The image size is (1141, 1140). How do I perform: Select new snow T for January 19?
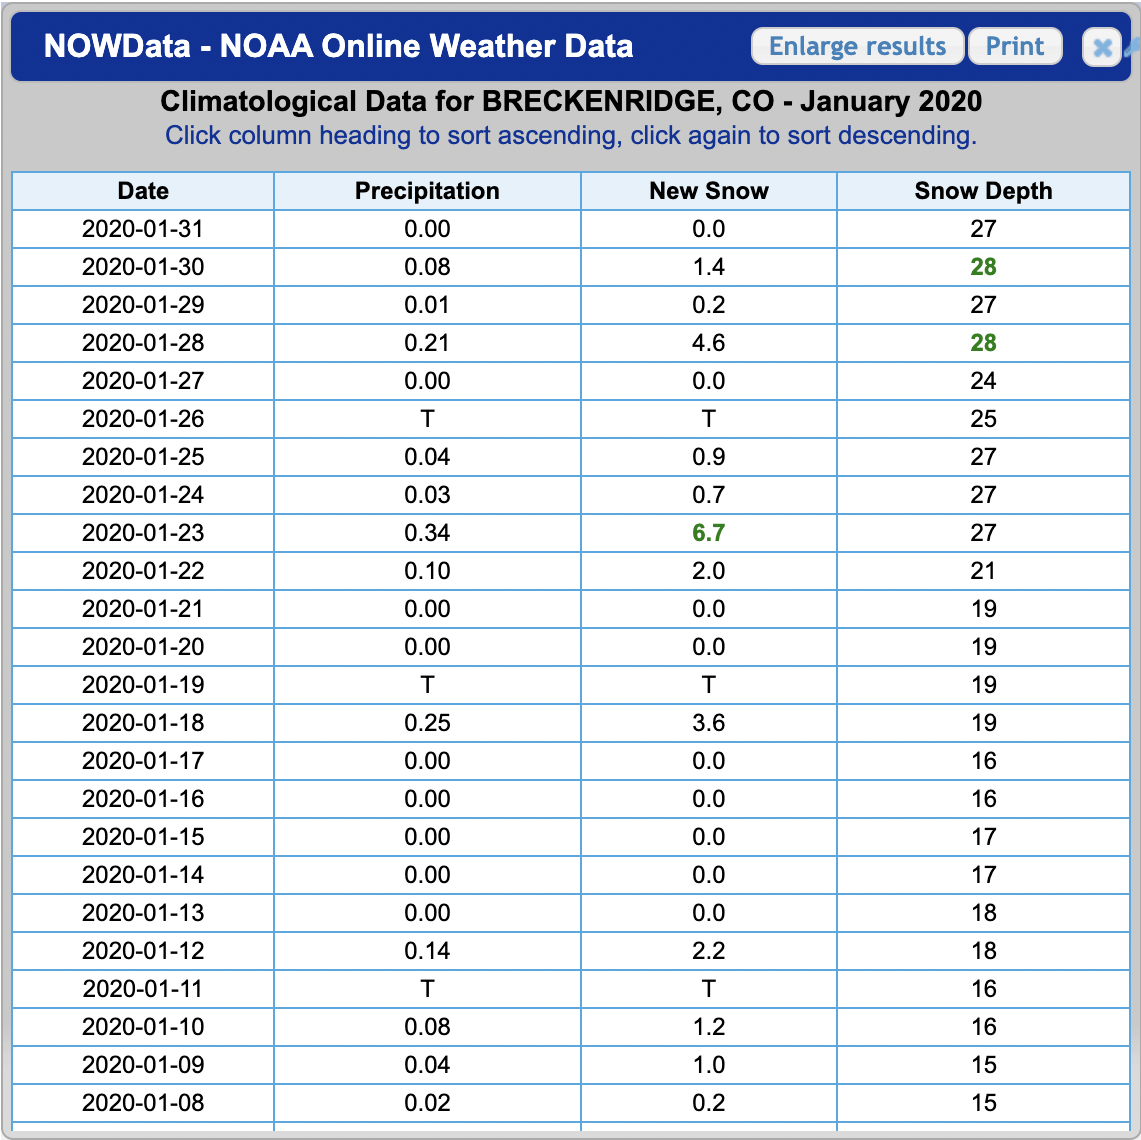(x=709, y=685)
